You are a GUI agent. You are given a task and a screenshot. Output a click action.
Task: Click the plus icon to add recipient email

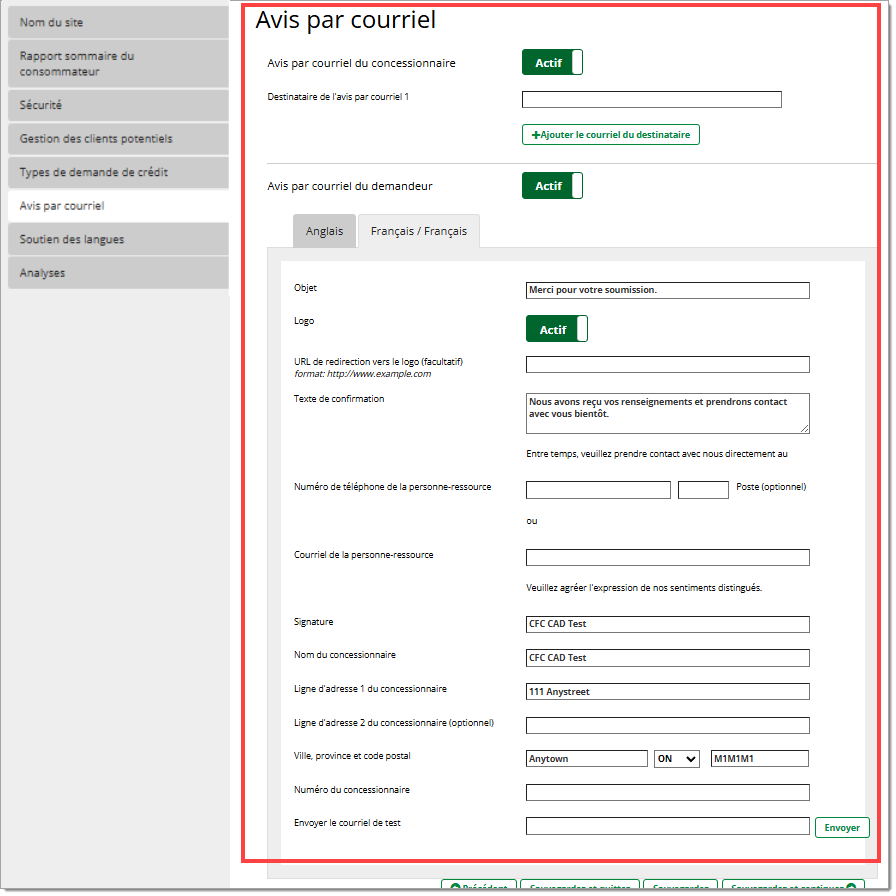tap(535, 135)
